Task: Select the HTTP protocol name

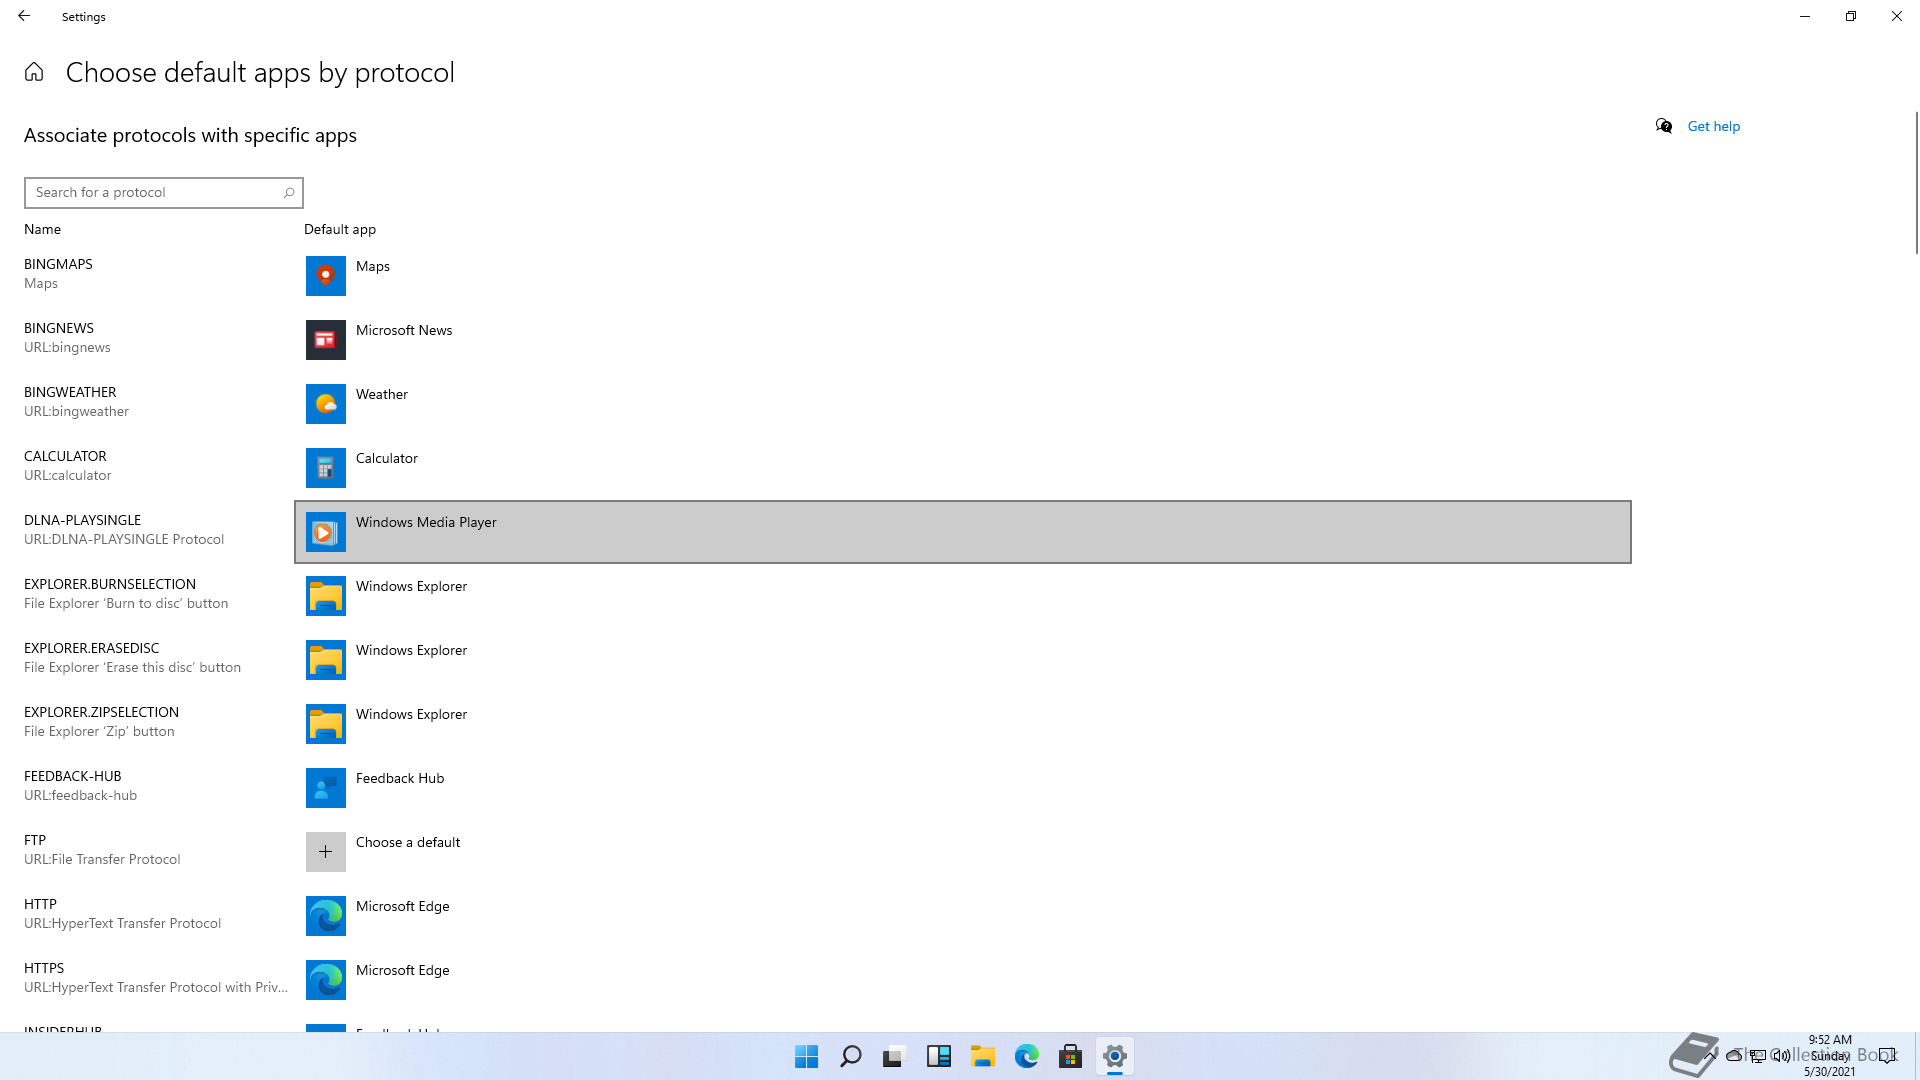Action: (x=40, y=904)
